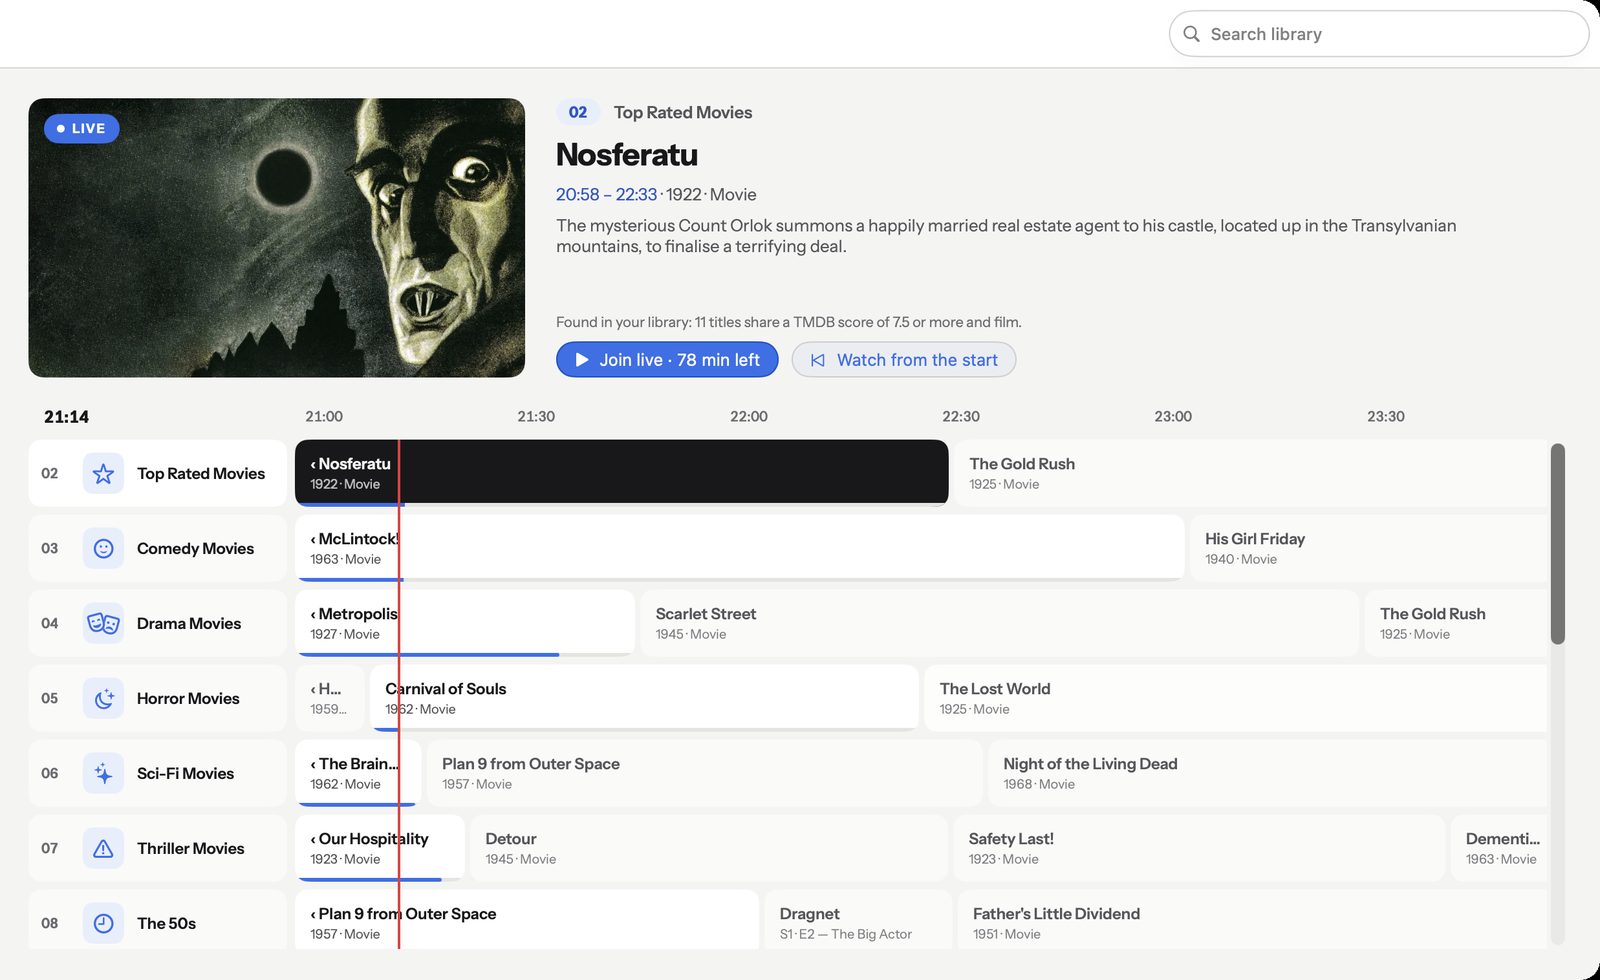
Task: Click the Horror Movies channel name
Action: tap(188, 698)
